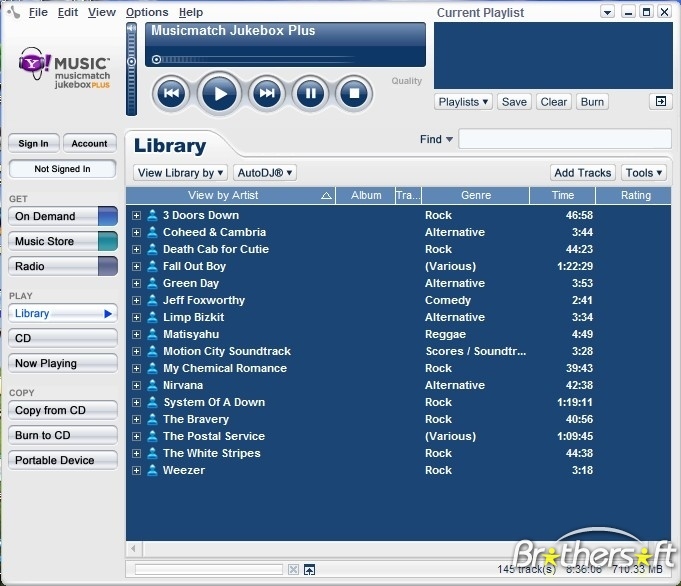Select The Postal Service row
Image resolution: width=681 pixels, height=586 pixels.
[399, 436]
